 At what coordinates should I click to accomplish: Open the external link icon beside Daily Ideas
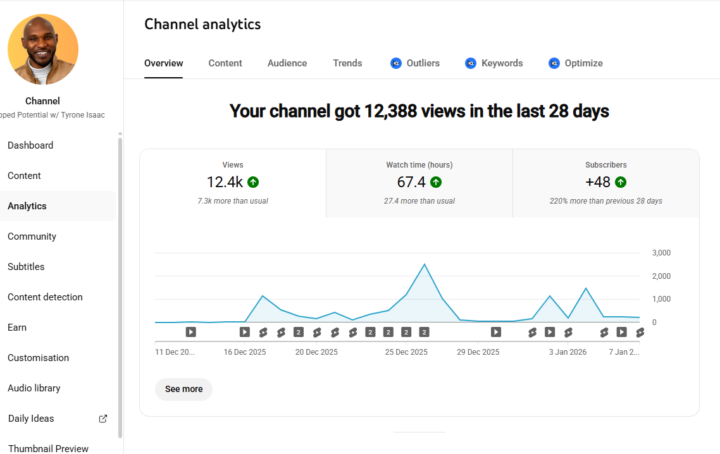pos(103,419)
